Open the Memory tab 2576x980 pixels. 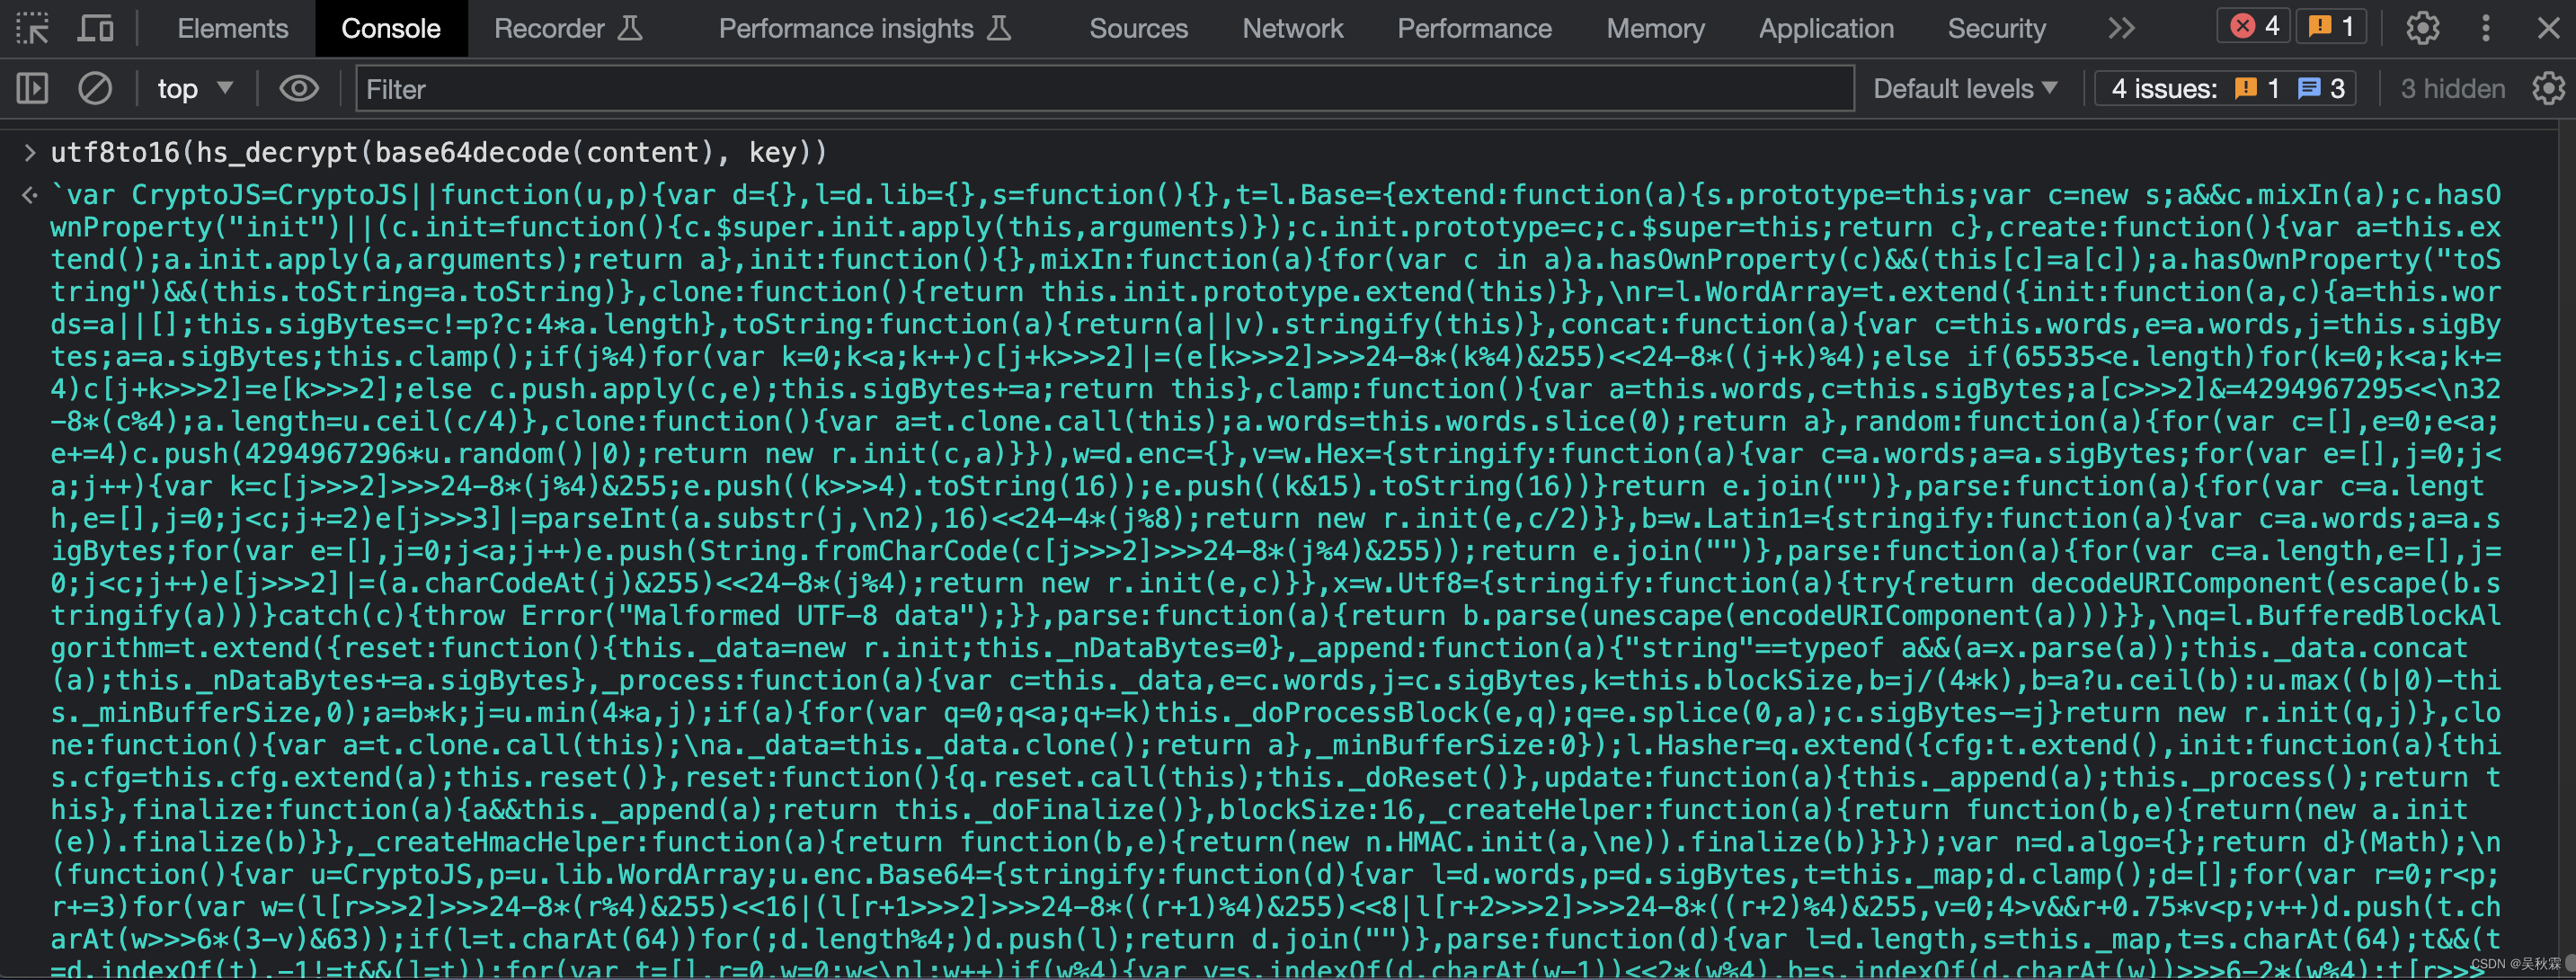point(1655,28)
